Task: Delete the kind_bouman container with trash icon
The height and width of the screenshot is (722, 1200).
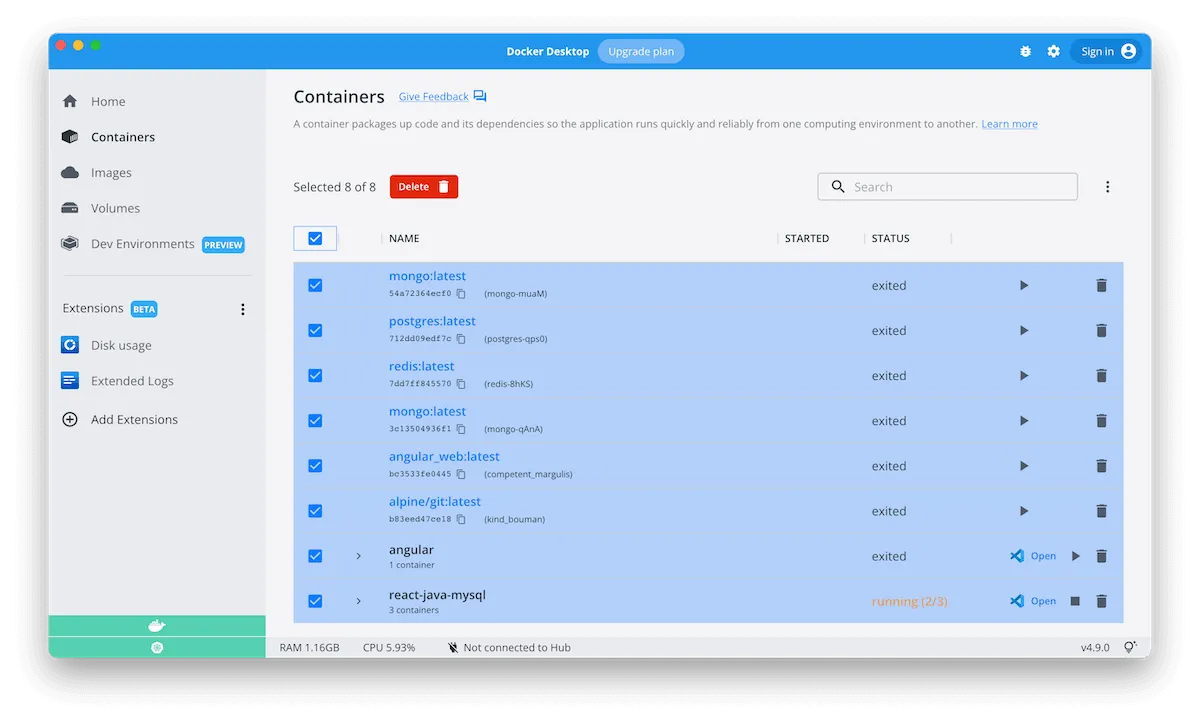Action: pos(1101,511)
